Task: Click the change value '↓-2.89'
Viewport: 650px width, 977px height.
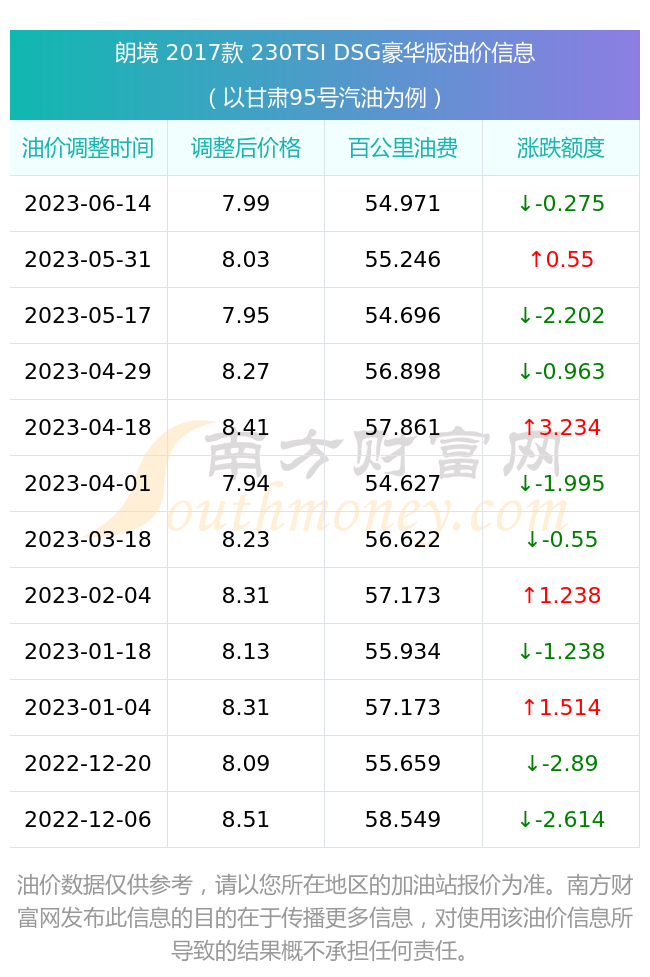Action: [561, 764]
